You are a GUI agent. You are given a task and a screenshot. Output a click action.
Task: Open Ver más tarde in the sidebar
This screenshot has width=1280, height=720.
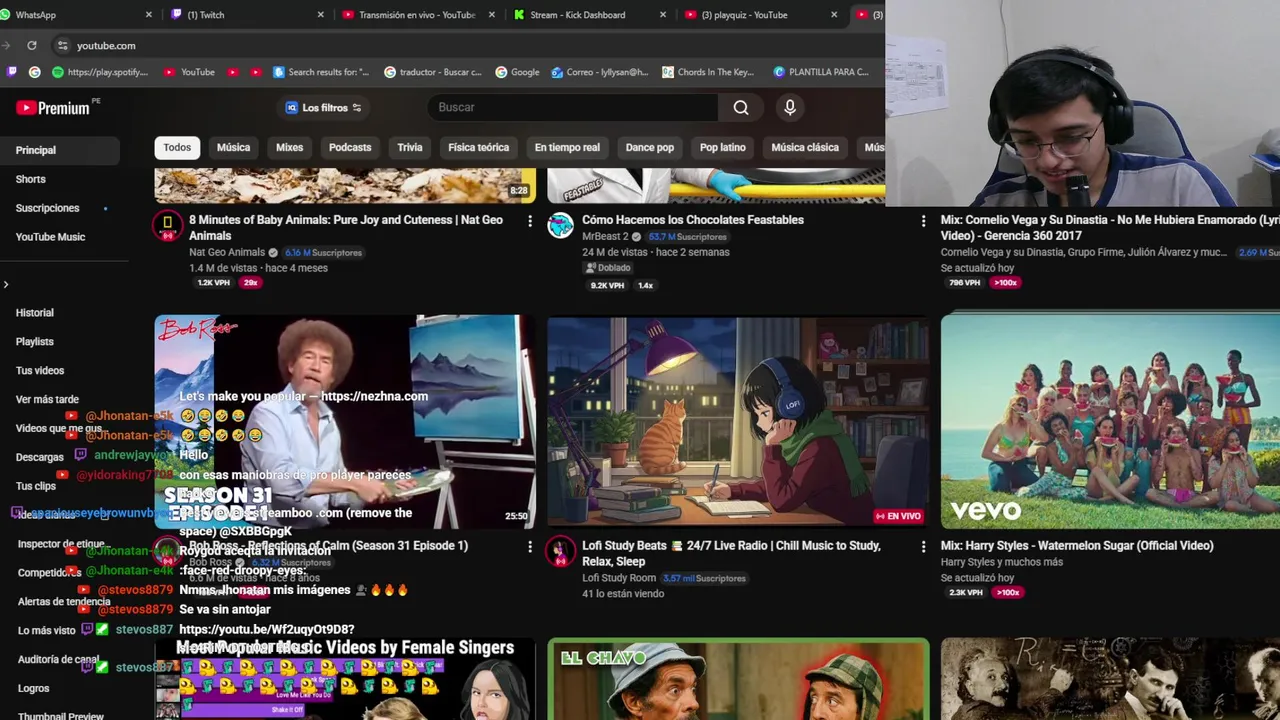[x=47, y=400]
